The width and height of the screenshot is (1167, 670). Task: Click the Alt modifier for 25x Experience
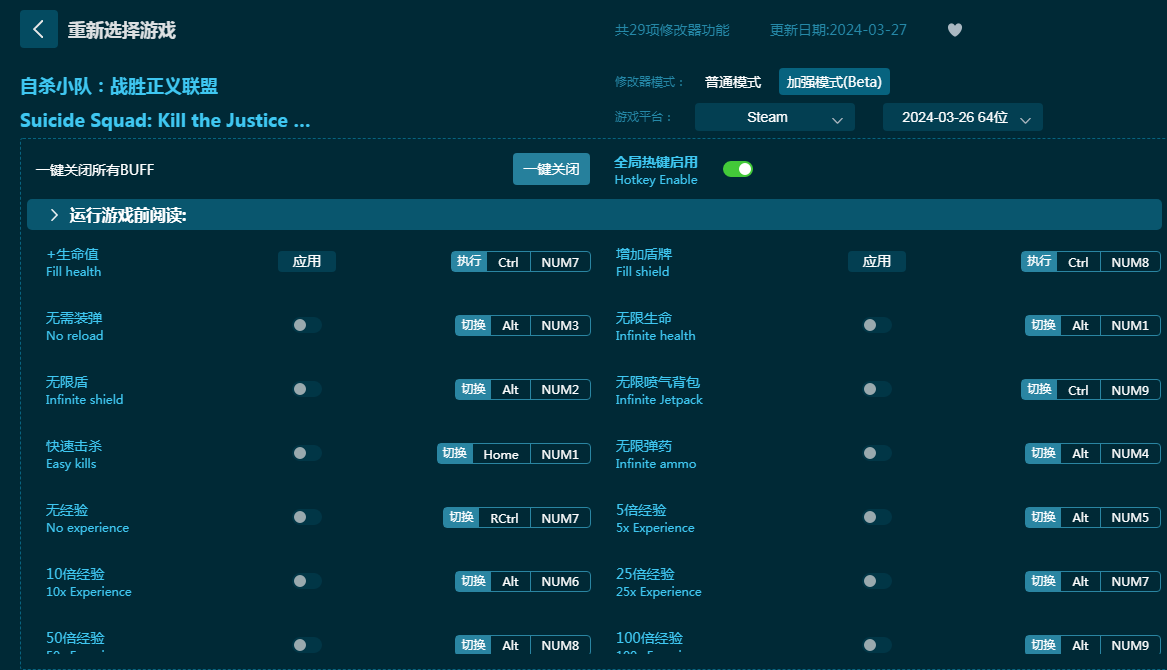point(1081,582)
